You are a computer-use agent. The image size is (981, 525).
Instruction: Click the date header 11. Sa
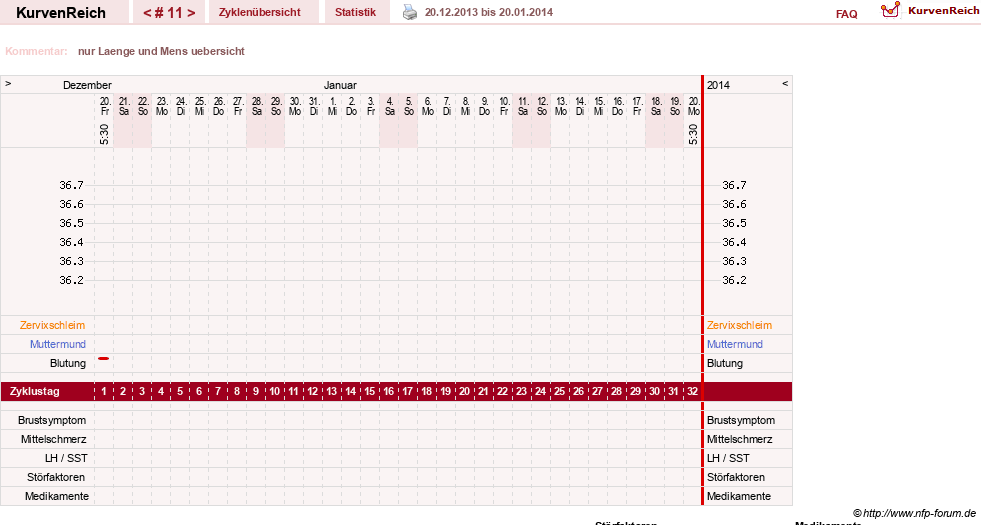pos(522,106)
